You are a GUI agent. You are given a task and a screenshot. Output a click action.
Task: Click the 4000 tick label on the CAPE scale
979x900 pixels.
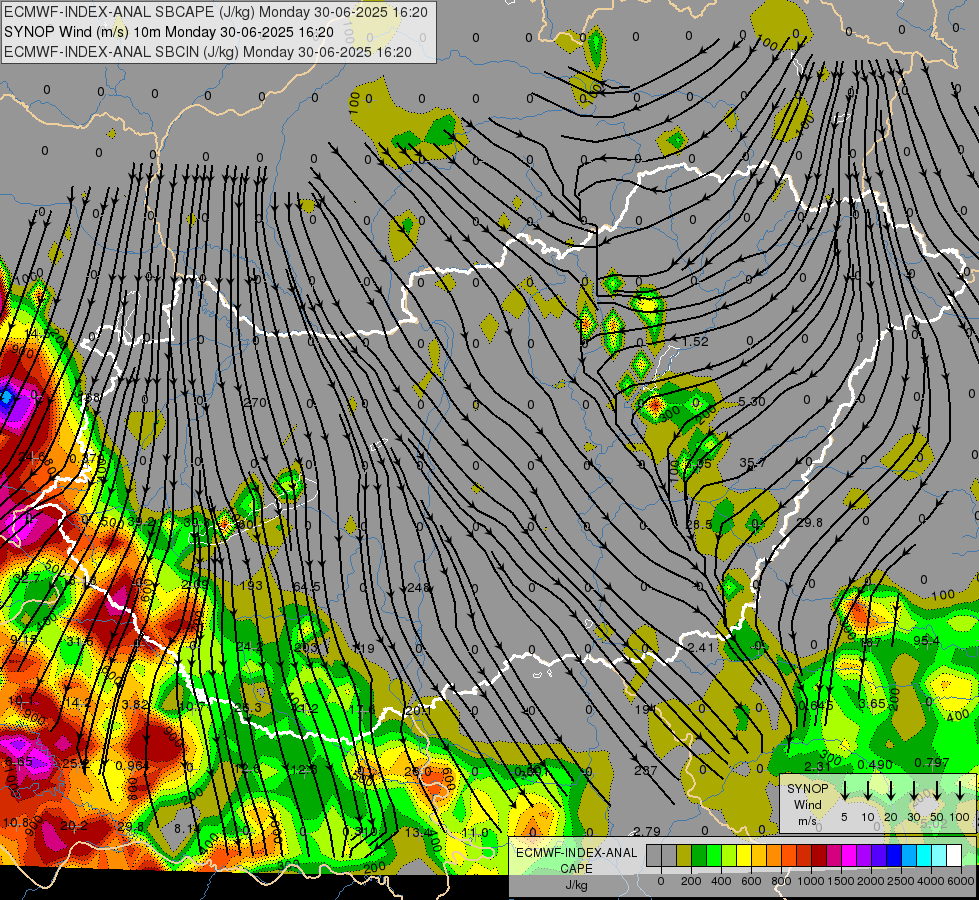[x=931, y=881]
